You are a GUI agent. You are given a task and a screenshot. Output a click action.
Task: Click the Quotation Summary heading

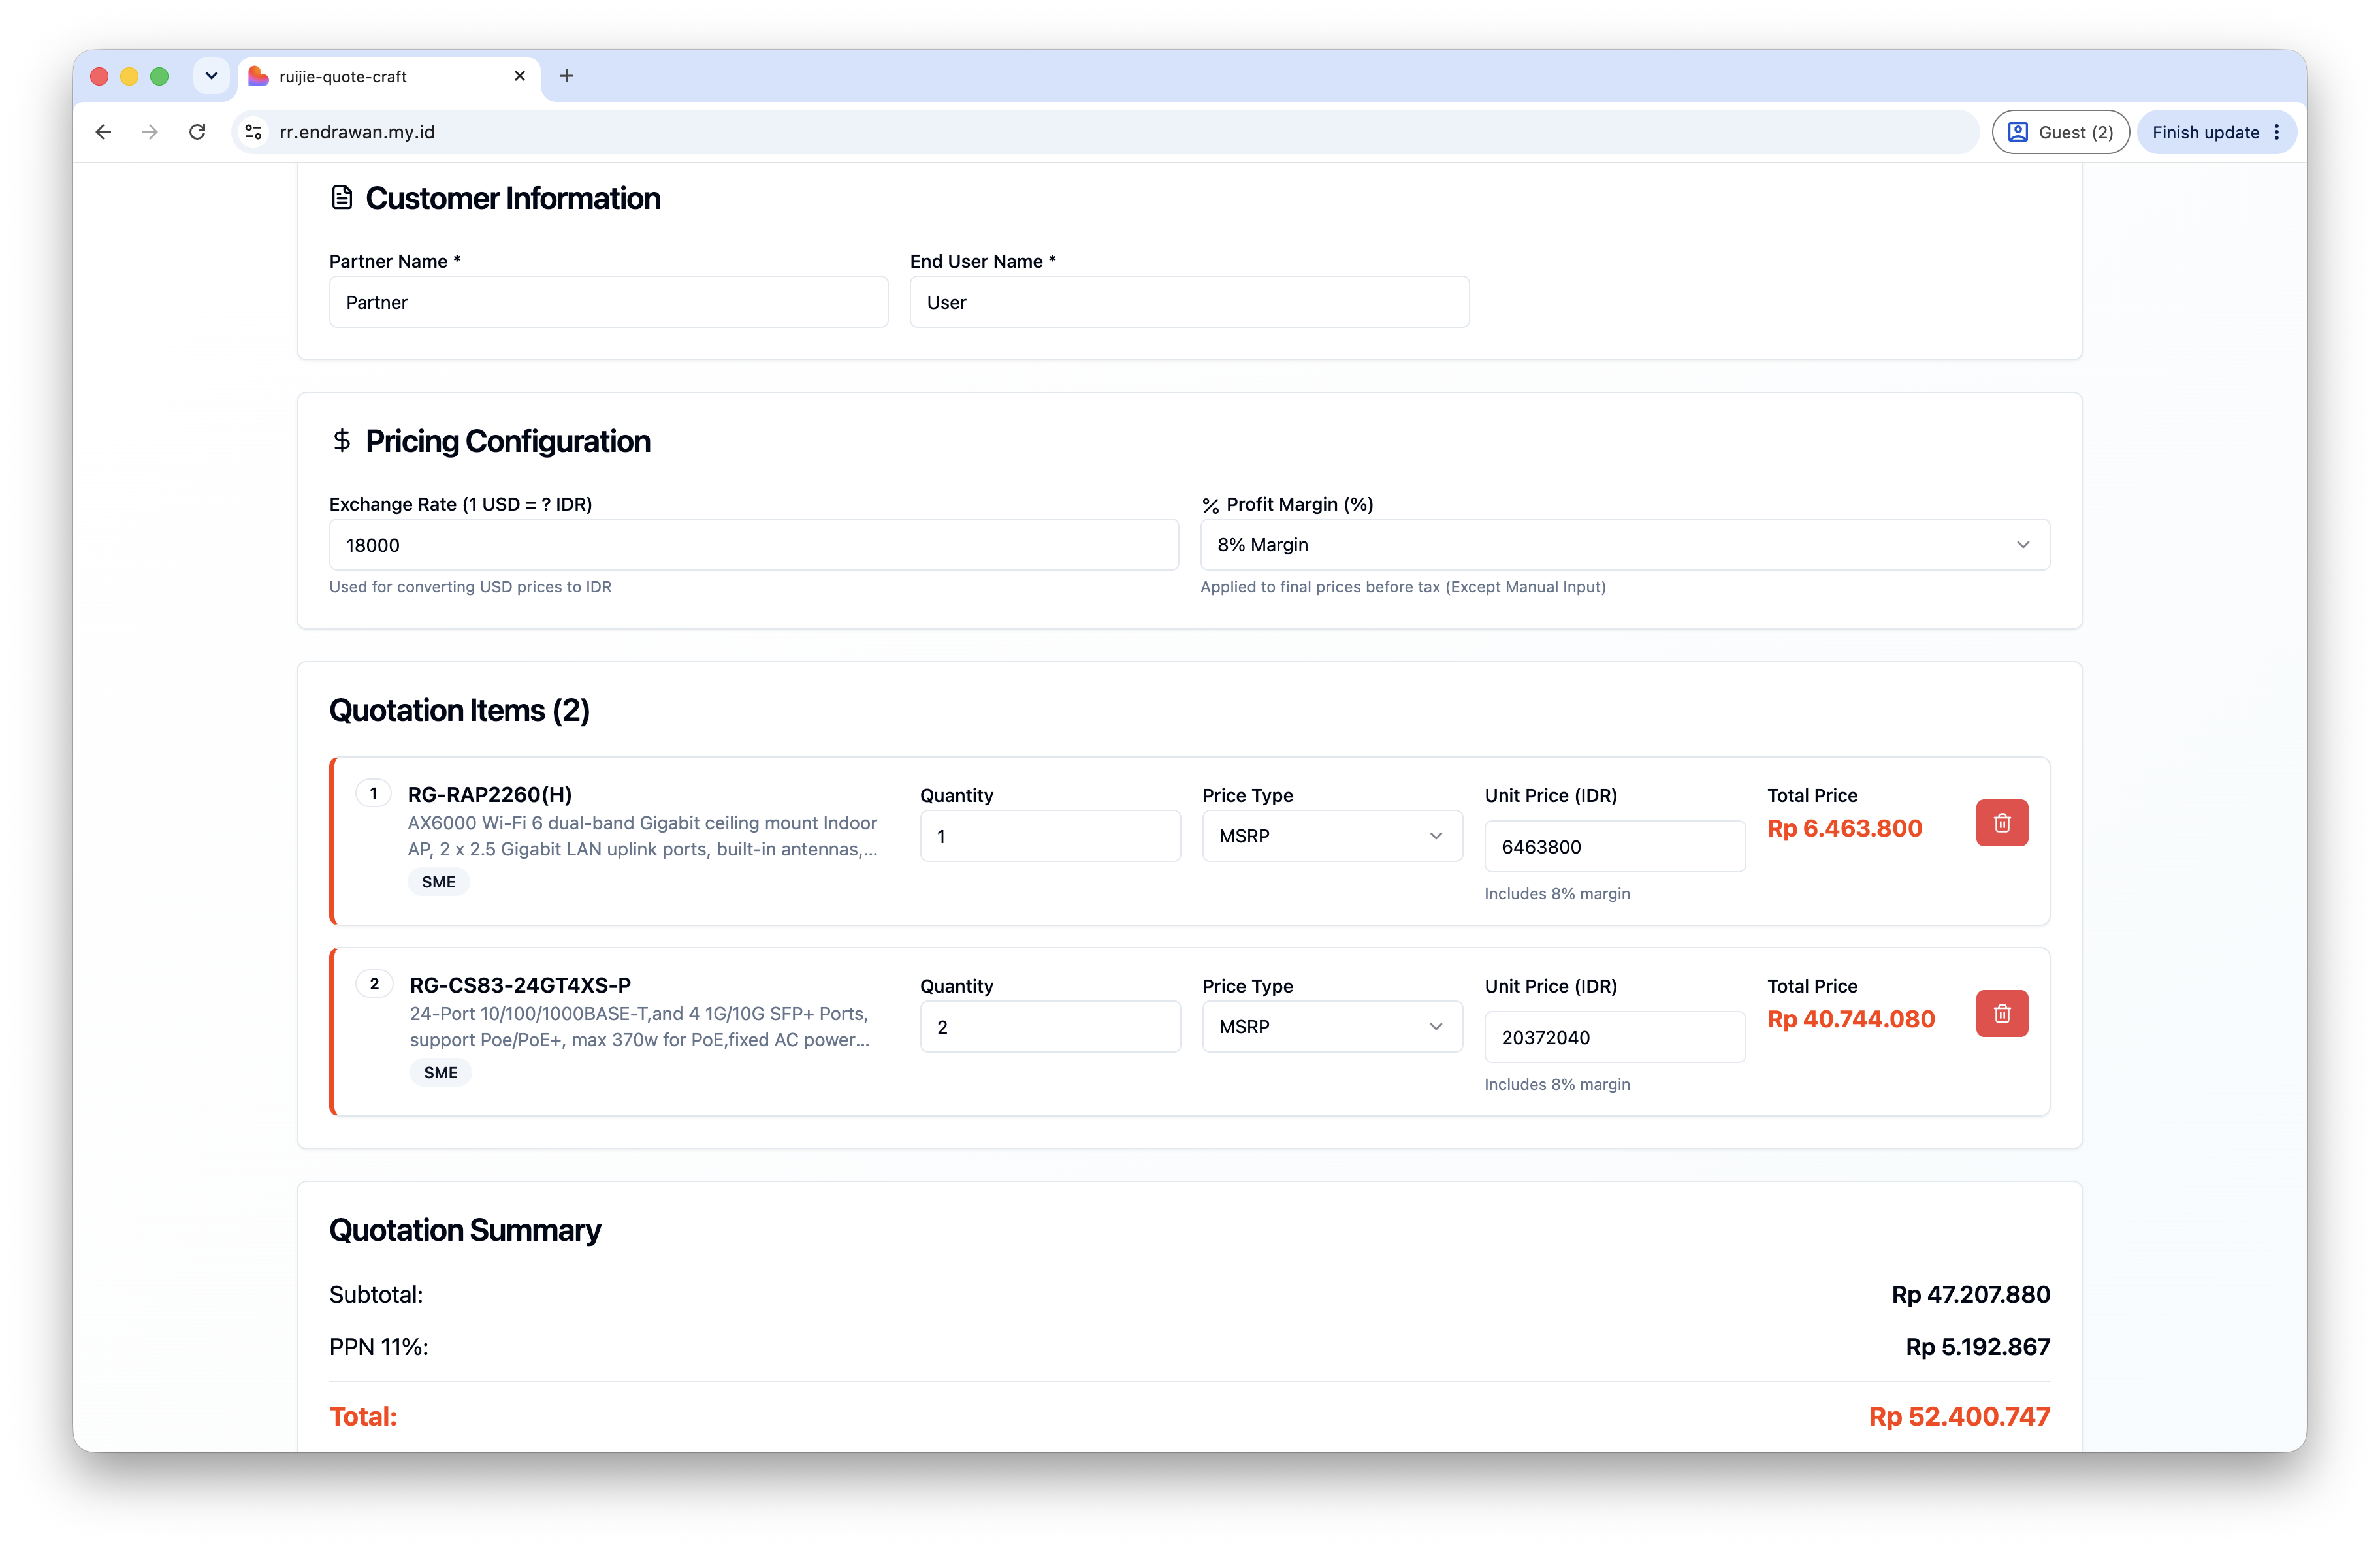pos(465,1230)
